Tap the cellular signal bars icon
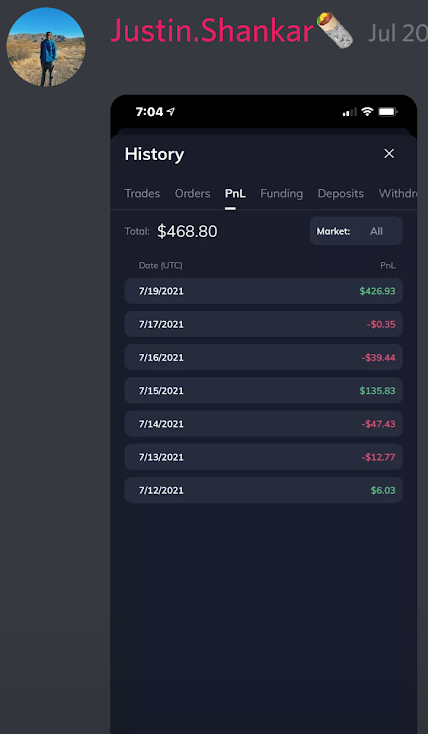The image size is (428, 734). click(x=349, y=112)
